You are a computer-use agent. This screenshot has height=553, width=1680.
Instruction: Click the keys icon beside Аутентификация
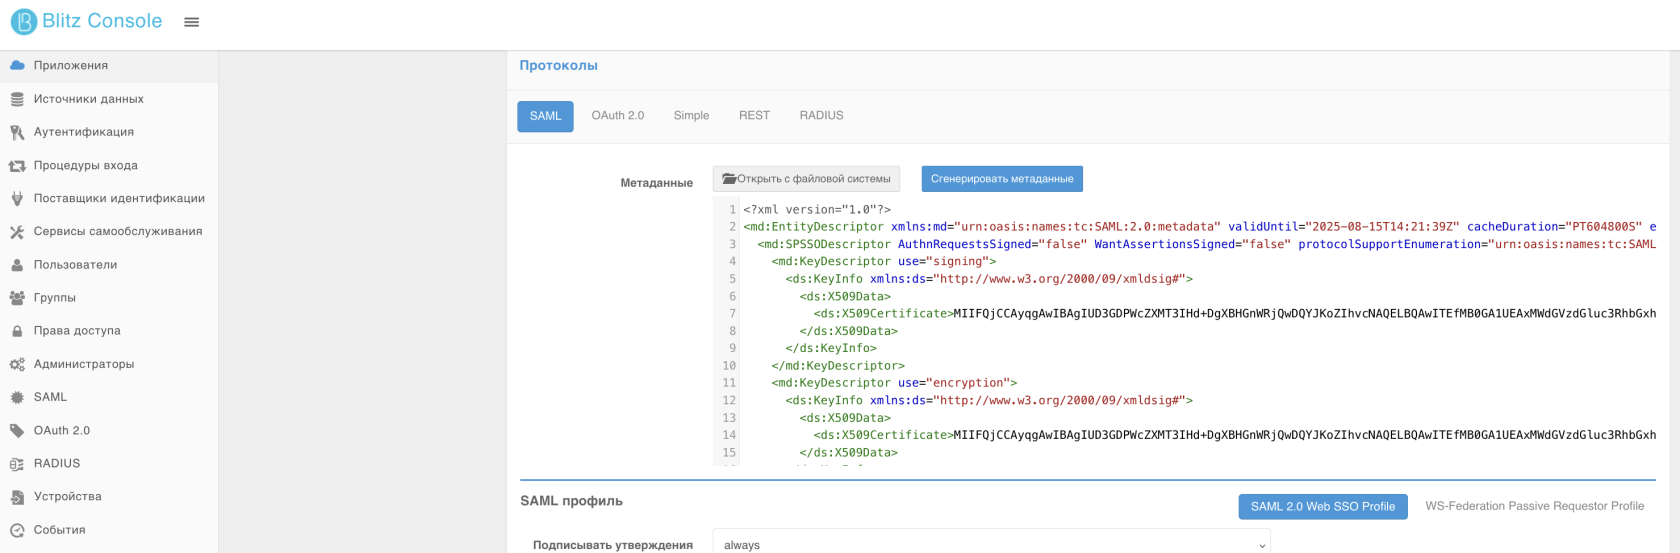pyautogui.click(x=17, y=132)
